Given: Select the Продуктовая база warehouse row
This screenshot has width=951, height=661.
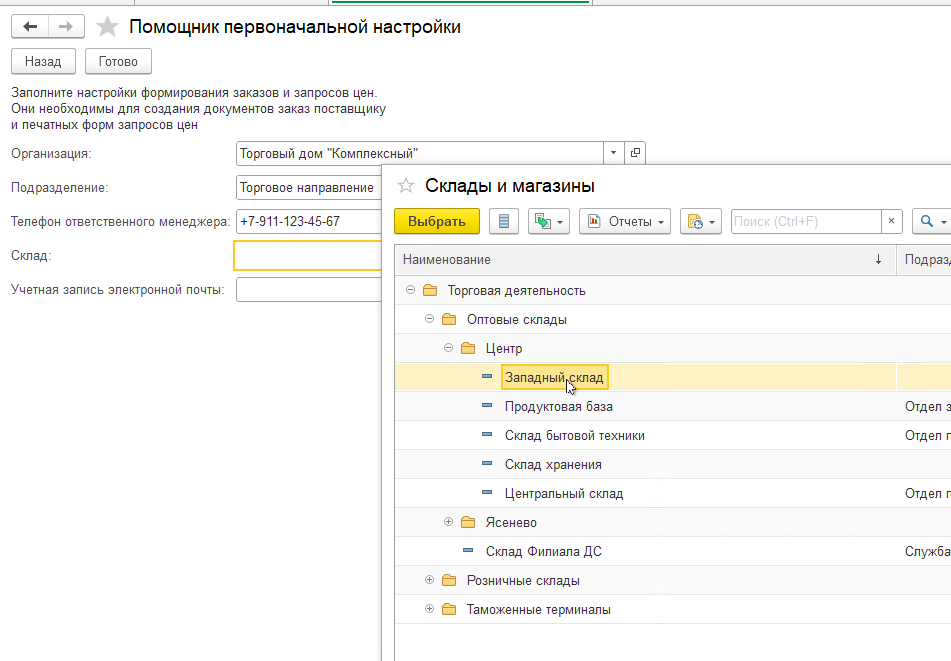Looking at the screenshot, I should point(558,407).
